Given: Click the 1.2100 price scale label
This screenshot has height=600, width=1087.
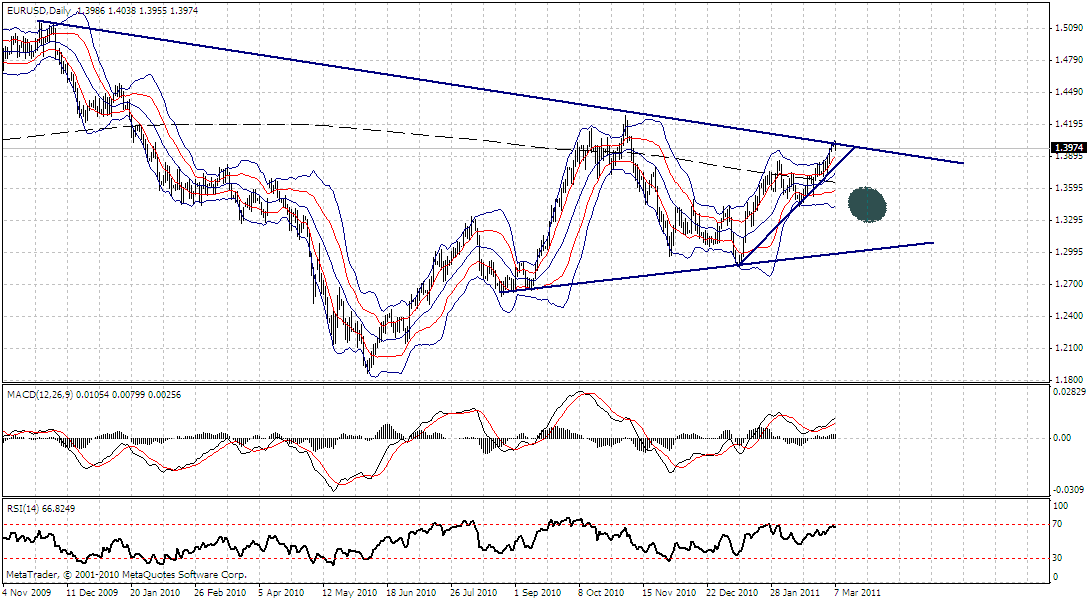Looking at the screenshot, I should point(1068,348).
